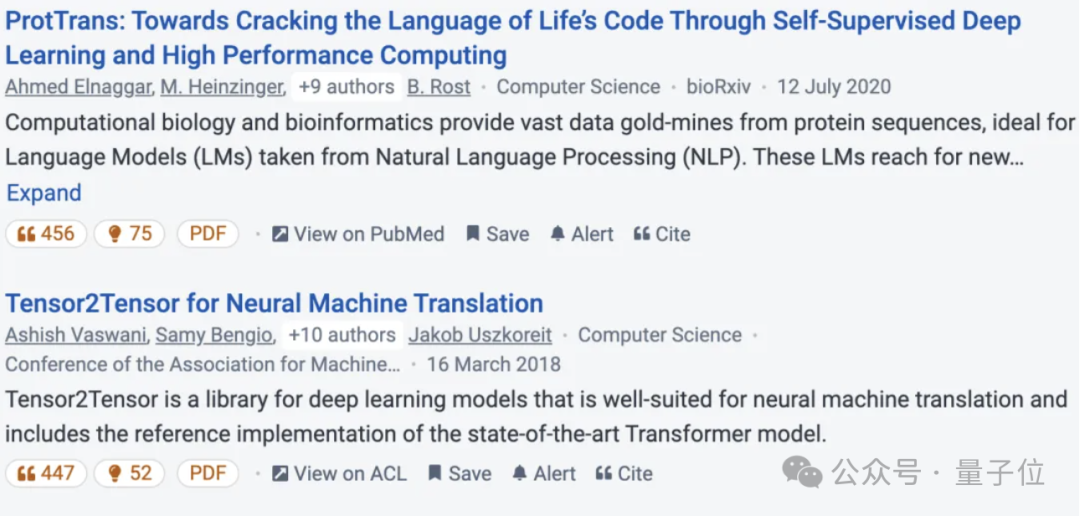Show the +9 authors for ProtTrans

[x=346, y=87]
